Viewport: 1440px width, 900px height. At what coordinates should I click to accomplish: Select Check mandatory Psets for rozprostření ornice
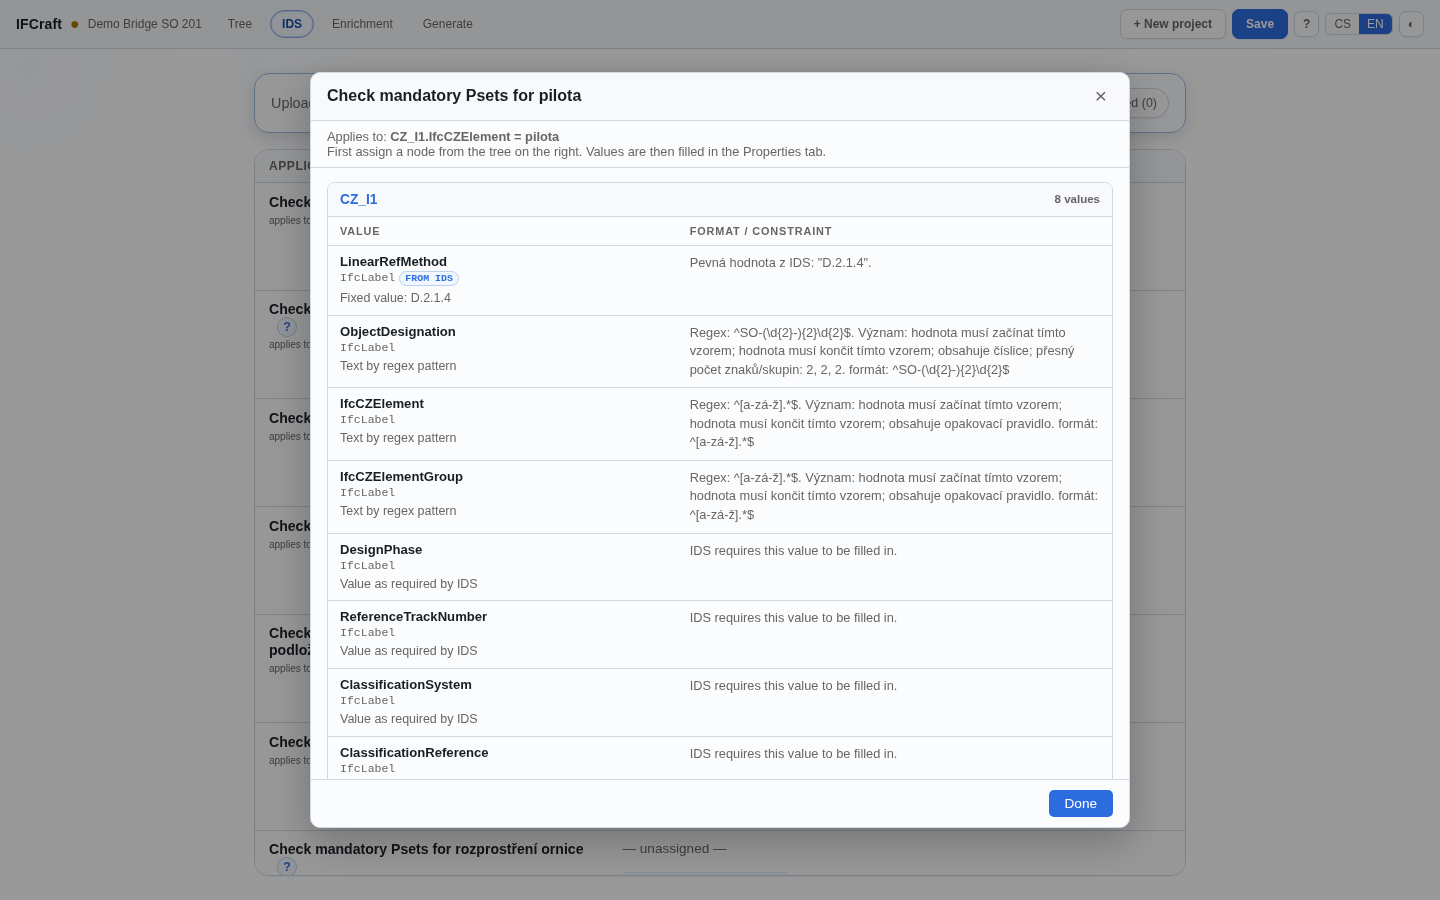pos(426,849)
